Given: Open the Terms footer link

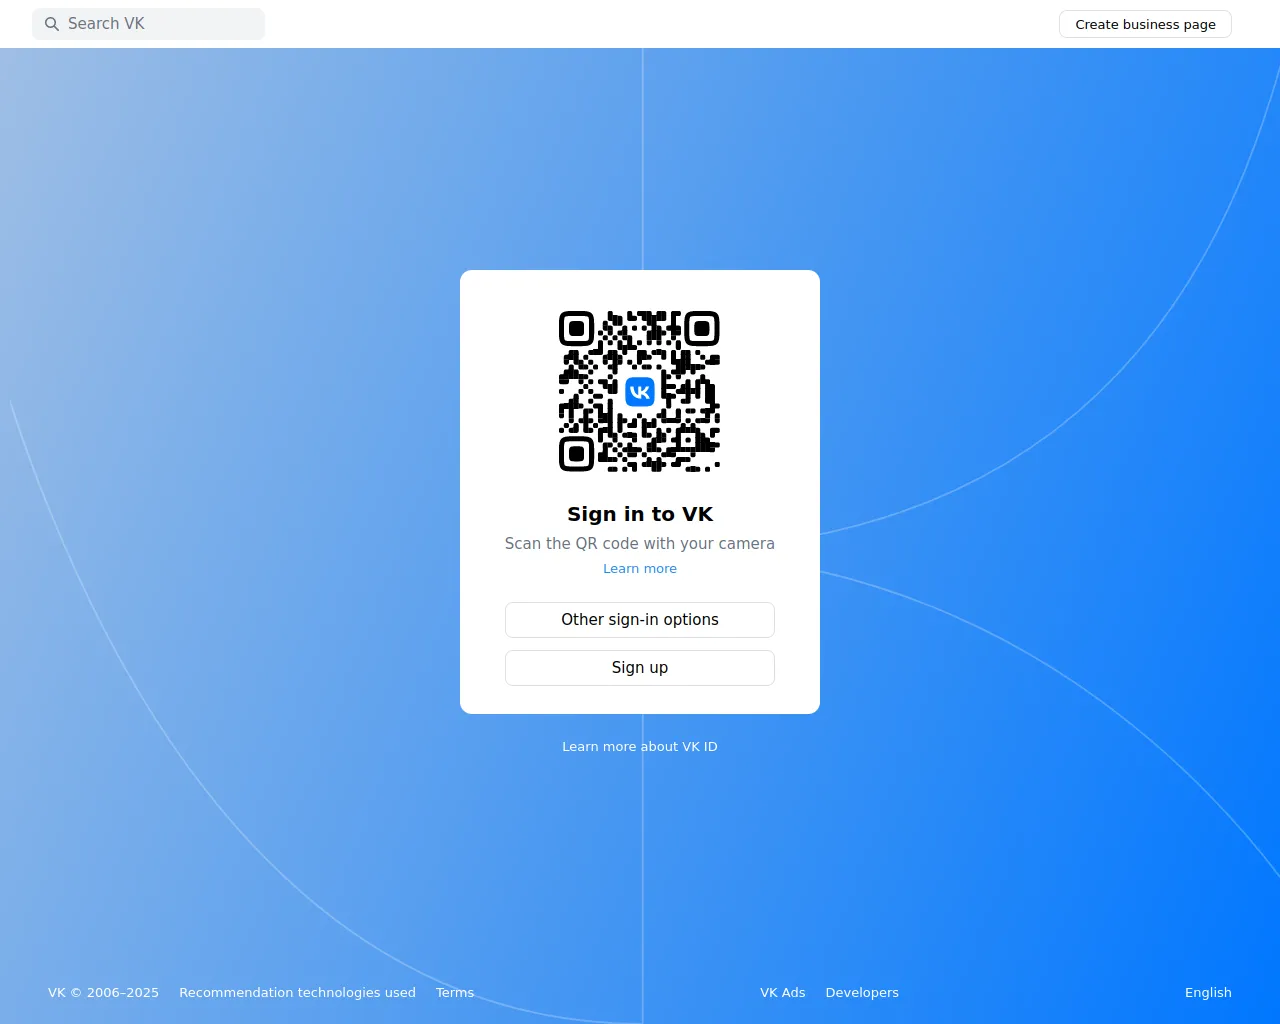Looking at the screenshot, I should (455, 992).
